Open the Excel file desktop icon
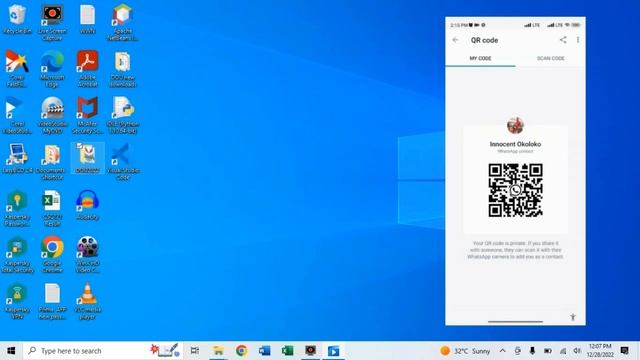This screenshot has height=360, width=640. click(x=52, y=208)
